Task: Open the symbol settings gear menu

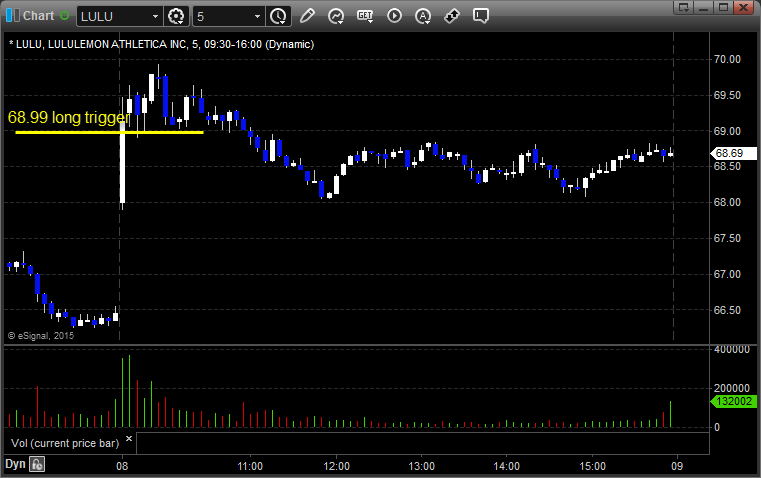Action: [x=177, y=16]
